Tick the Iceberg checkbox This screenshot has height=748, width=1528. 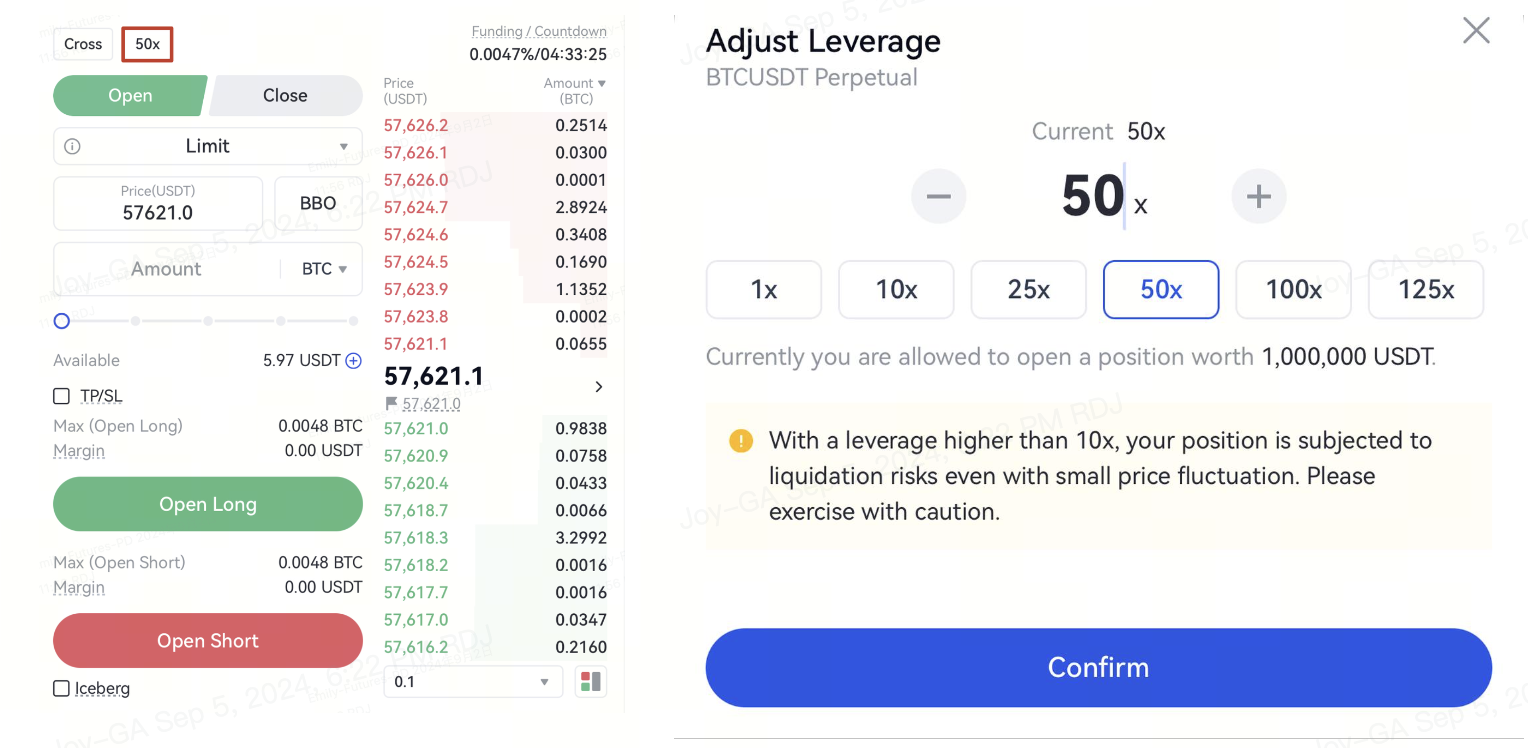[62, 688]
